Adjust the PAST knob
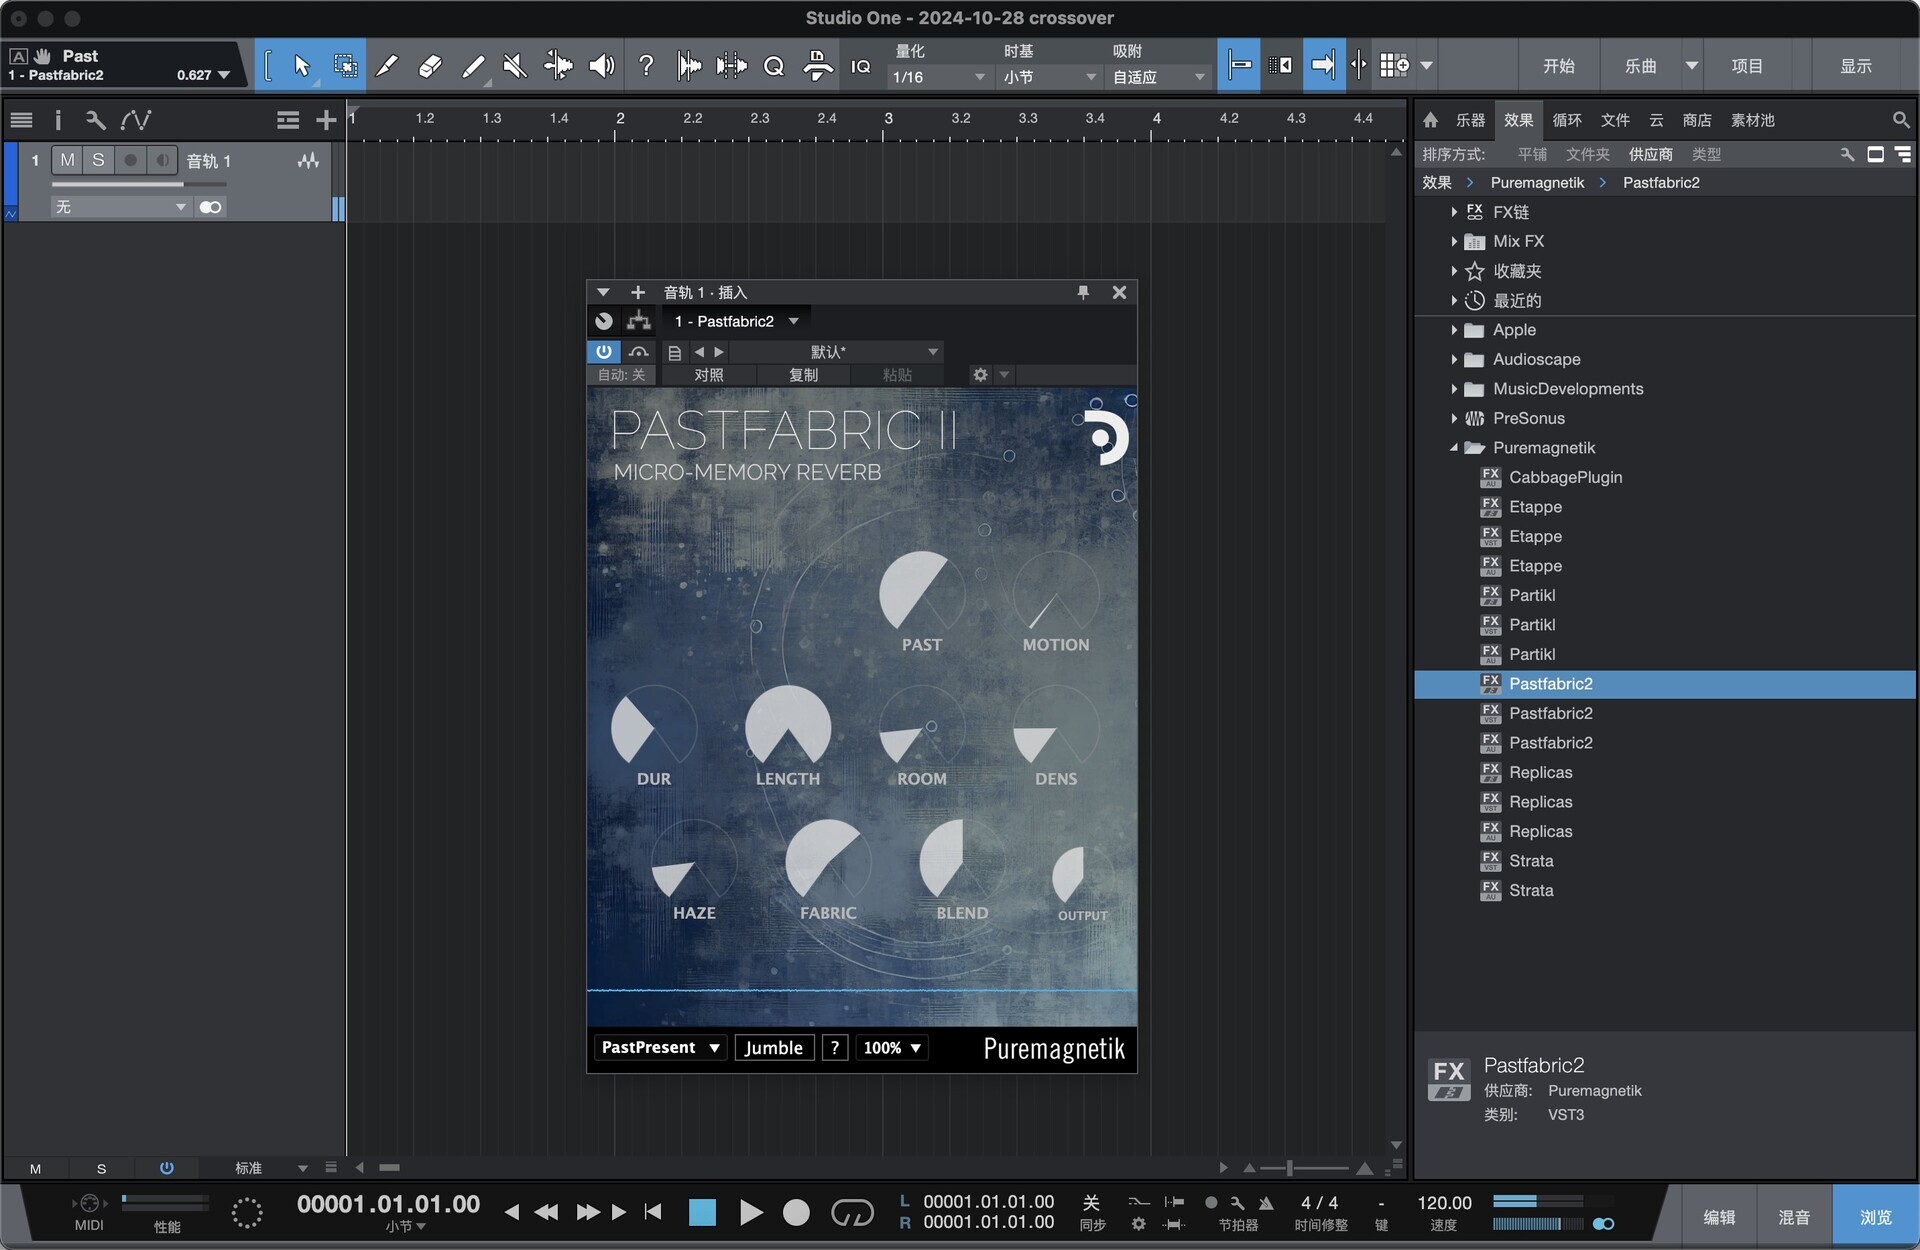The height and width of the screenshot is (1250, 1920). (x=921, y=592)
